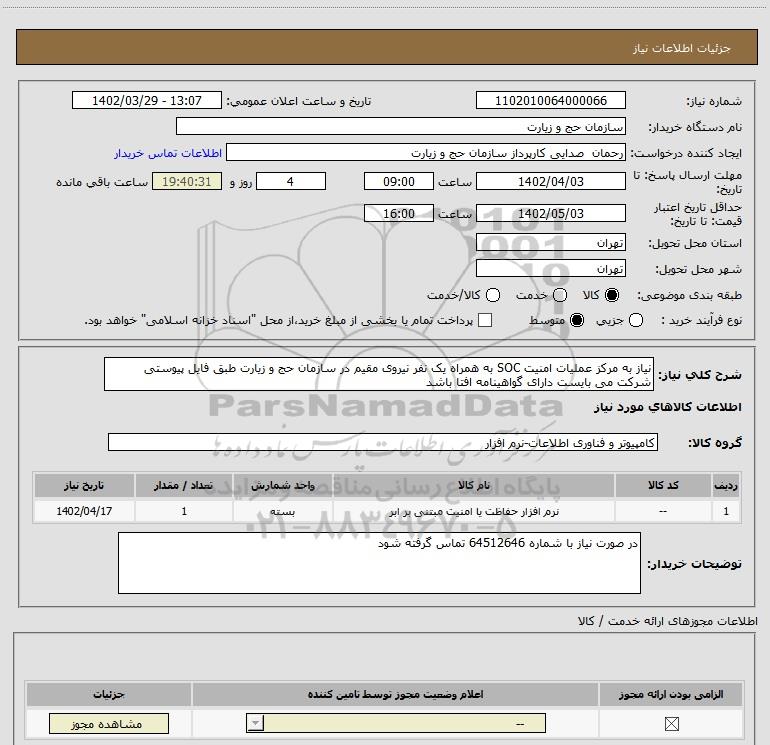Image resolution: width=770 pixels, height=745 pixels.
Task: Select the کالا radio button
Action: [612, 295]
